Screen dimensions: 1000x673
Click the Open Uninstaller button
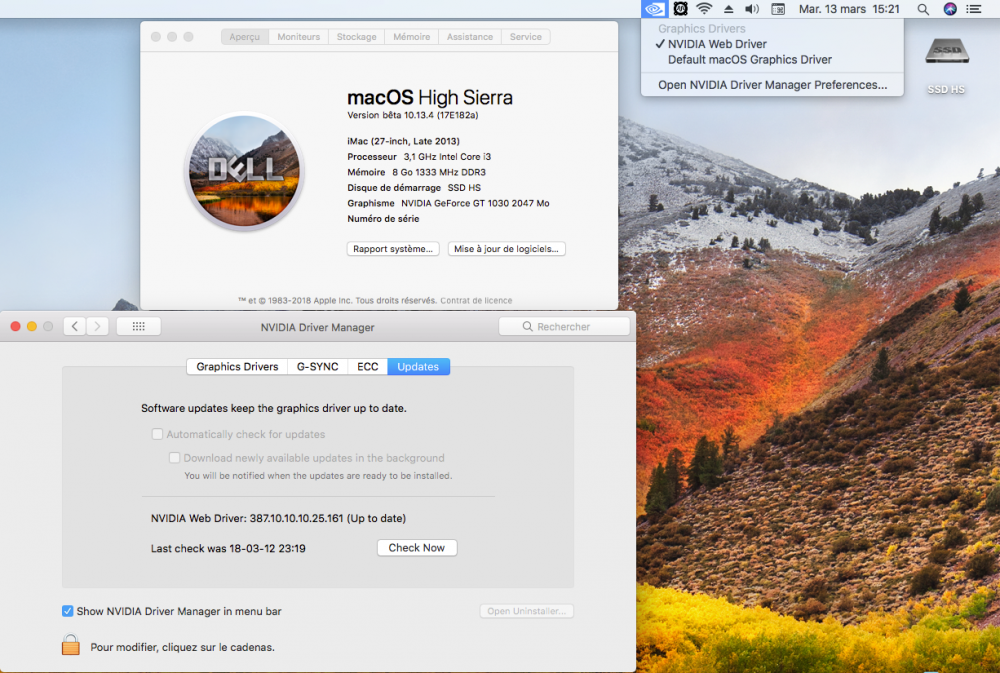click(526, 611)
